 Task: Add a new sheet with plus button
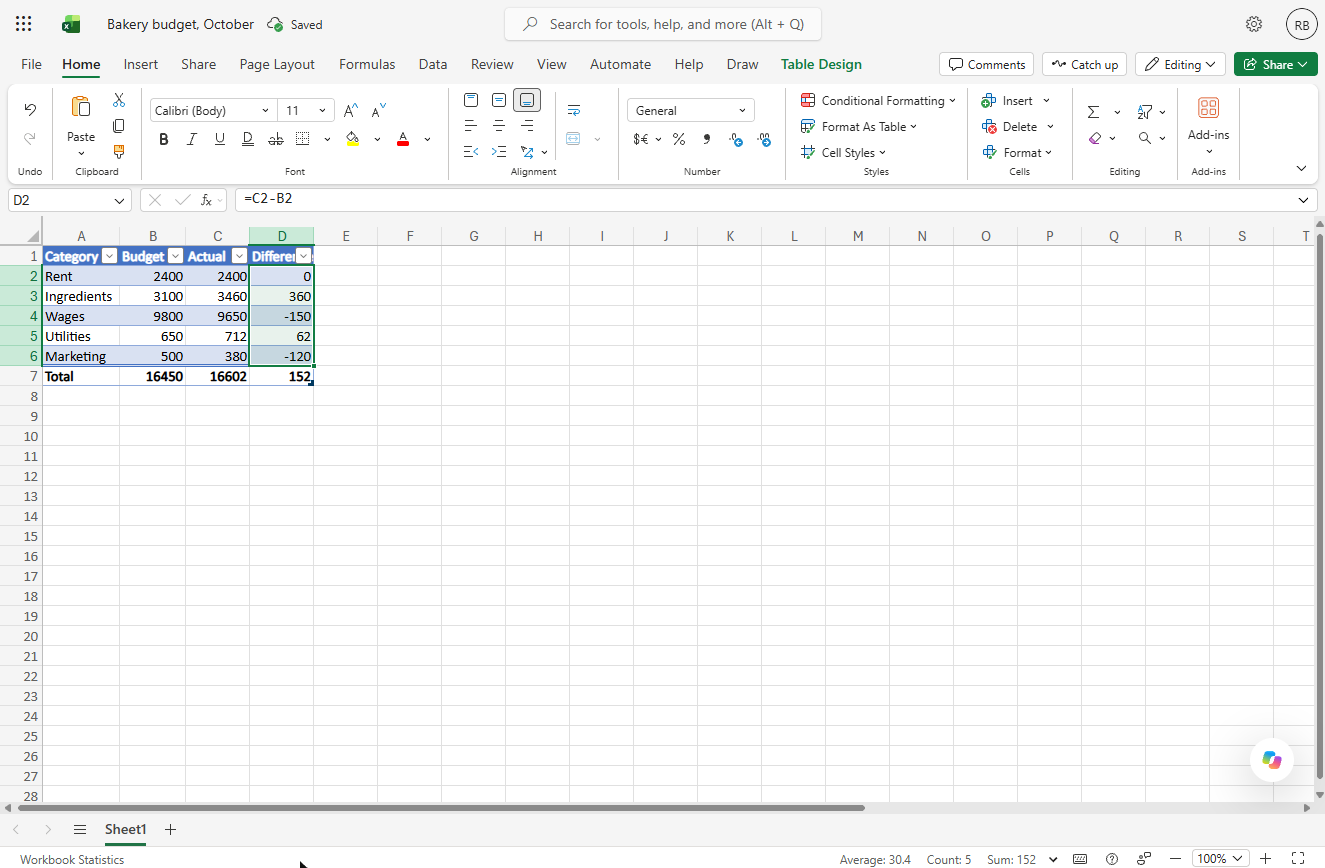(170, 829)
